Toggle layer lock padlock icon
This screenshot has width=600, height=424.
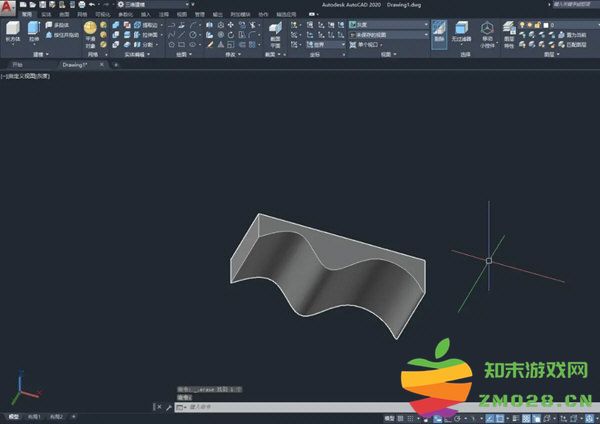pyautogui.click(x=538, y=25)
